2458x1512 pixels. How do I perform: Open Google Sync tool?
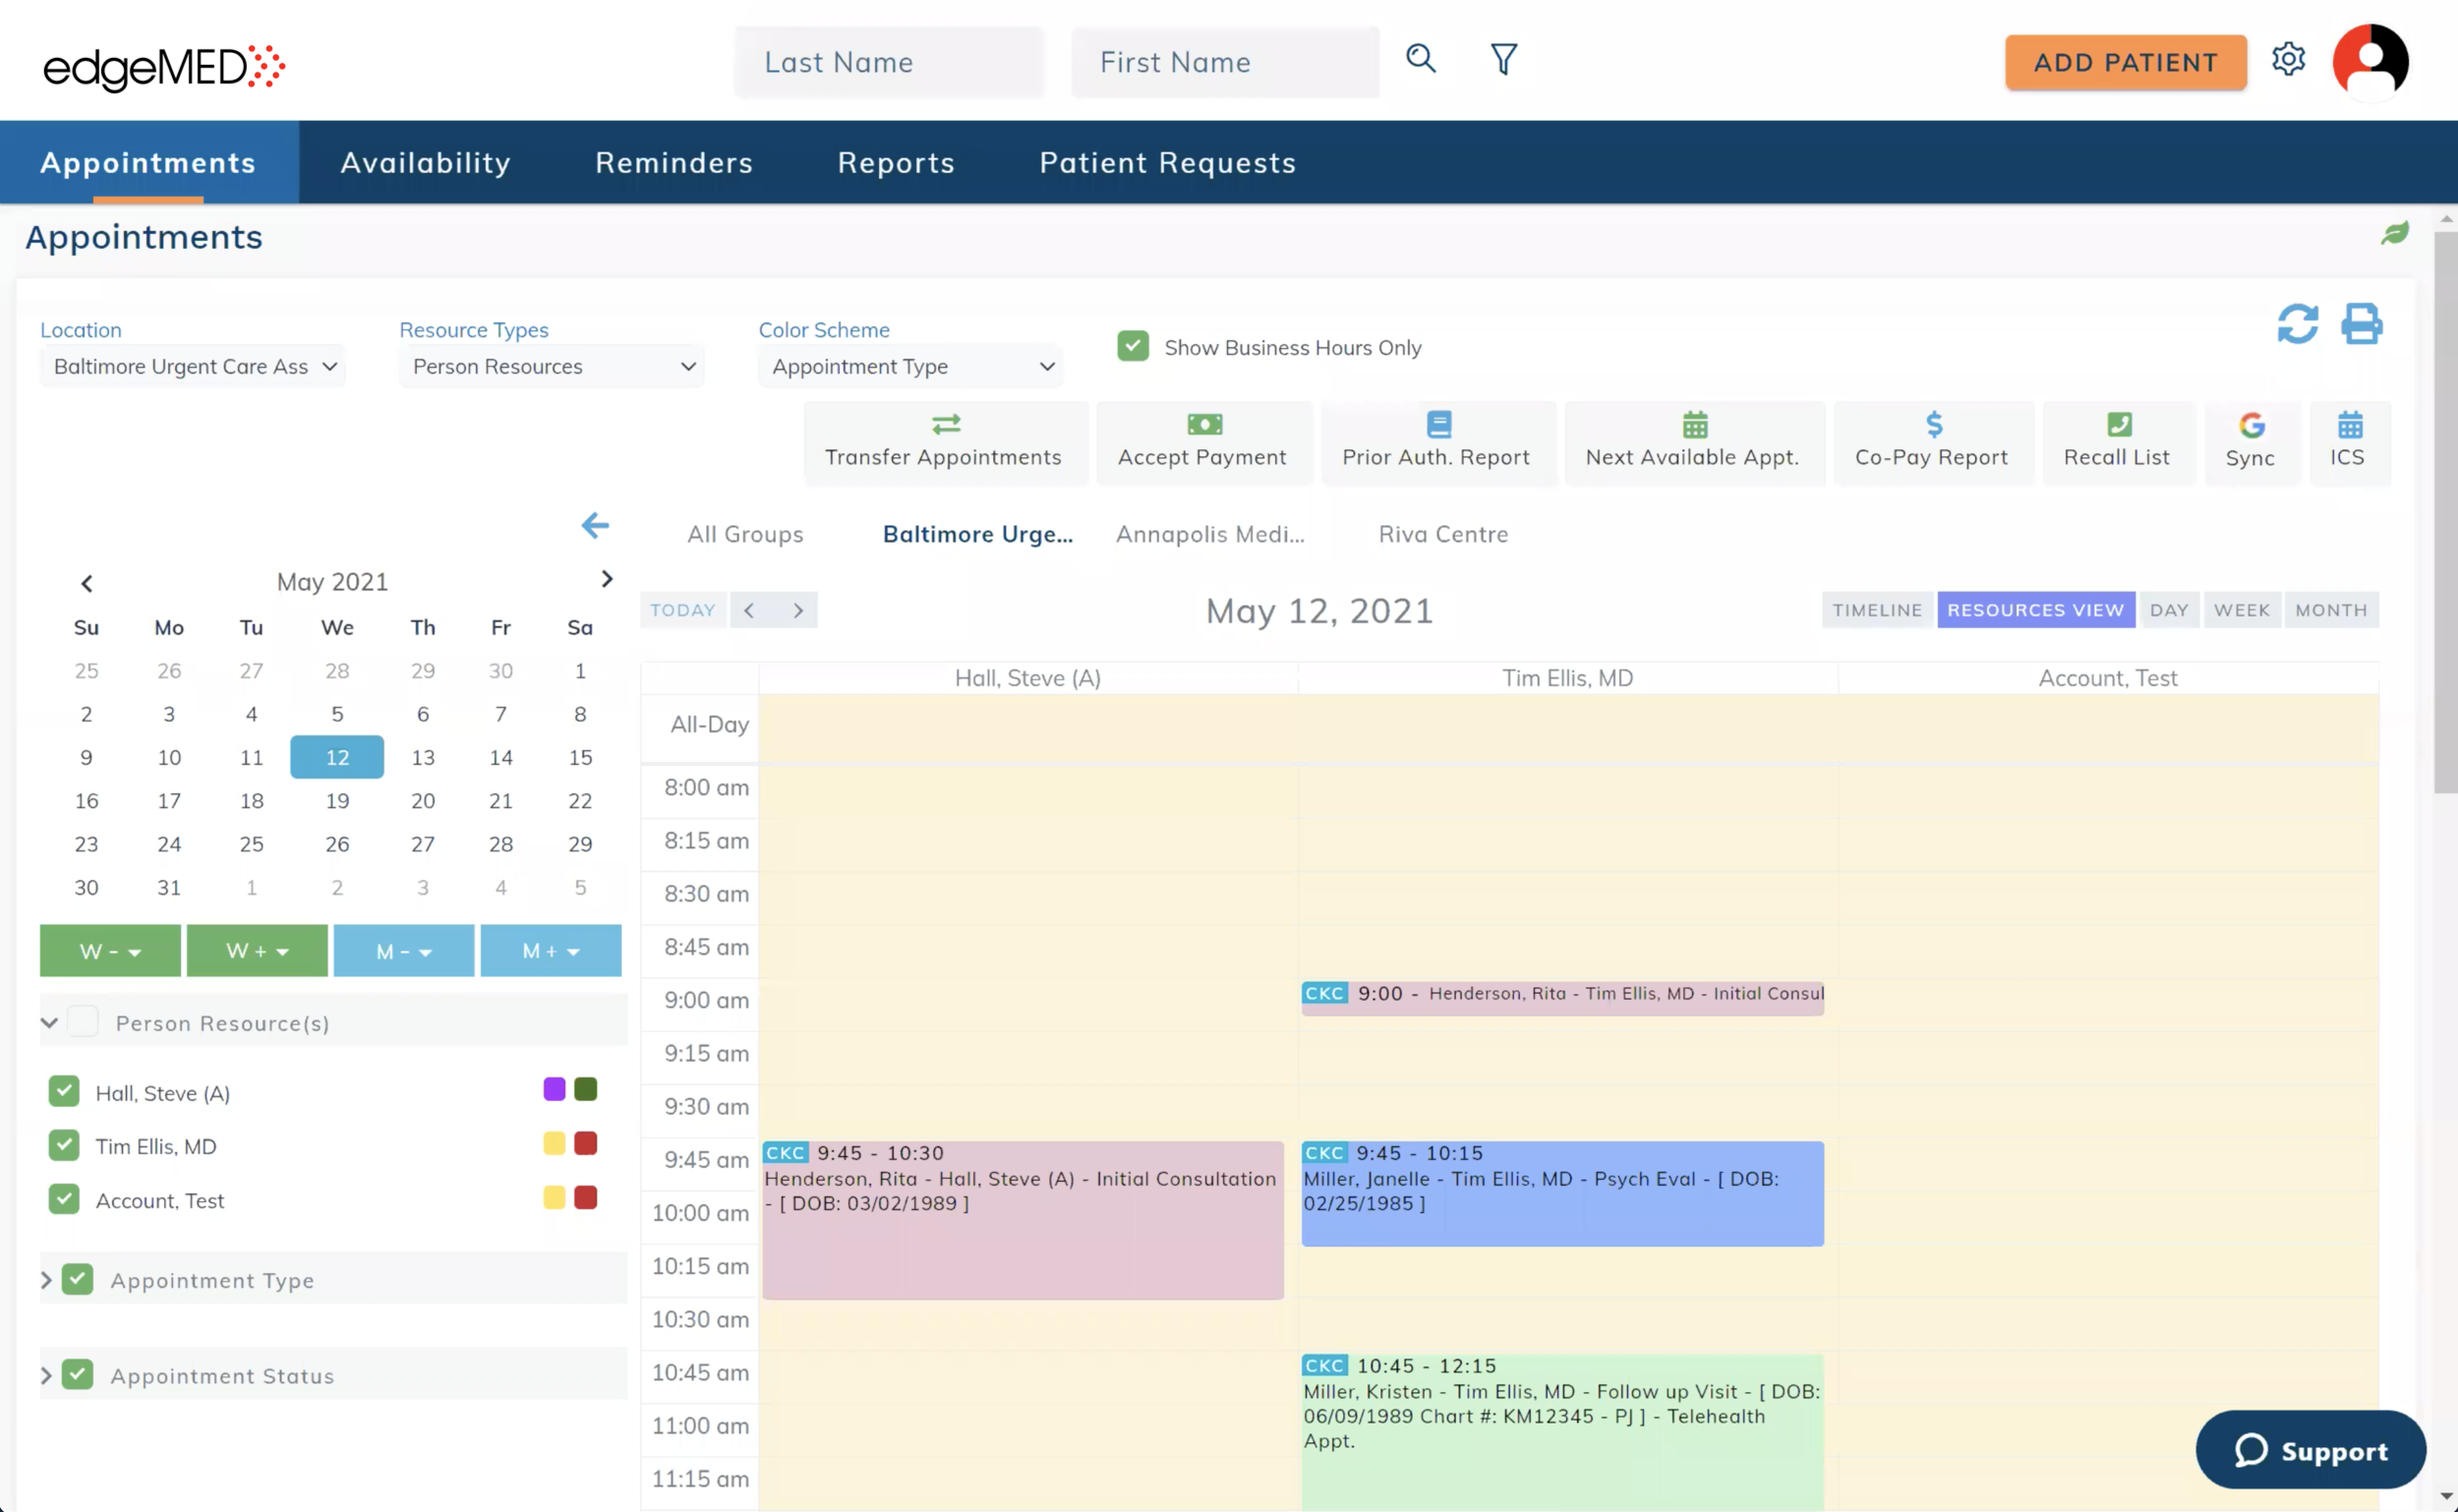2250,441
